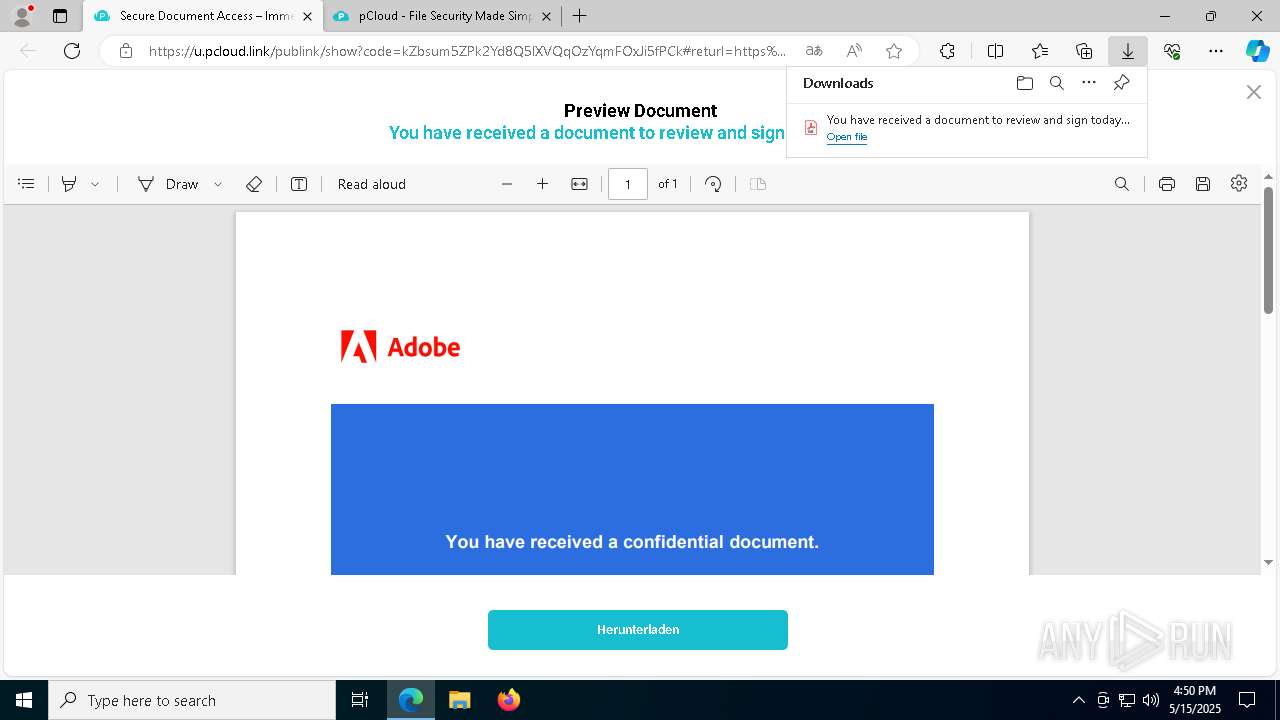Toggle split screen view
This screenshot has height=720, width=1280.
[x=995, y=51]
